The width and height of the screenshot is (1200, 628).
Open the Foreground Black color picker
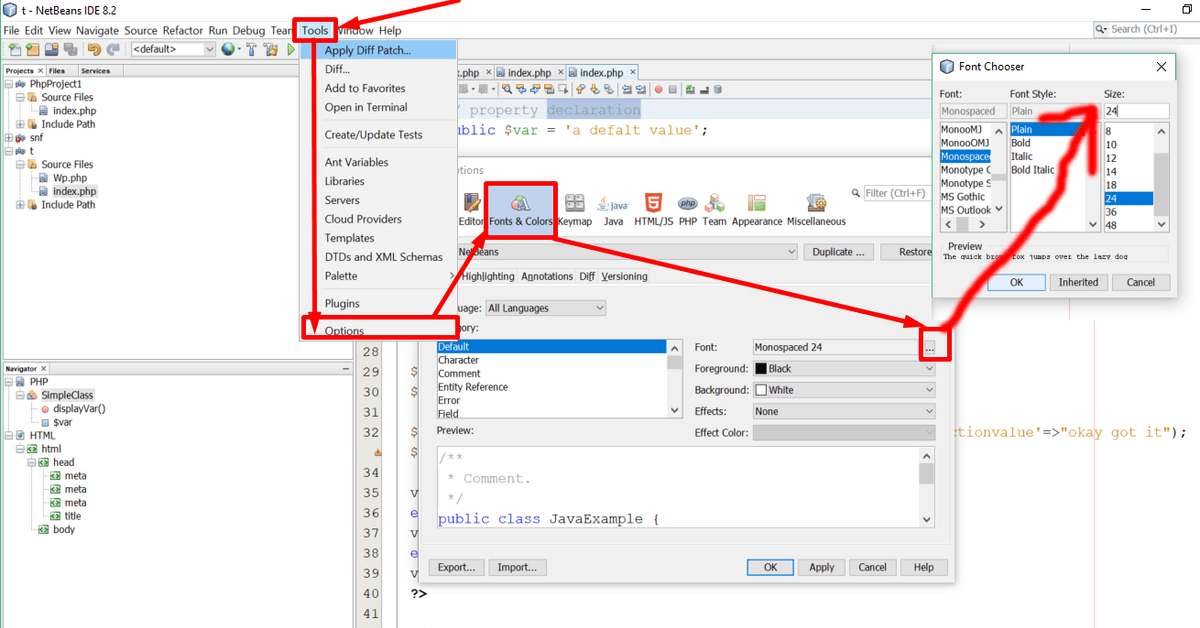[844, 368]
